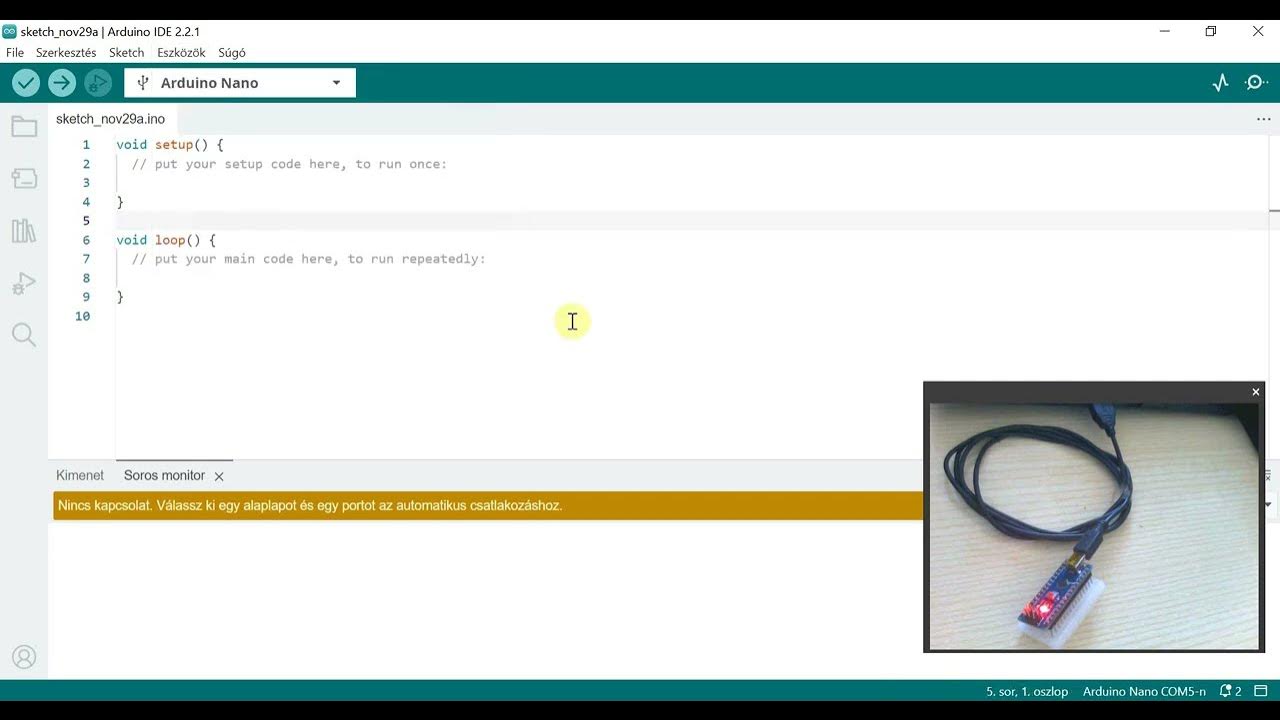Viewport: 1280px width, 720px height.
Task: Open the Serial Monitor magnifier icon
Action: tap(1256, 83)
